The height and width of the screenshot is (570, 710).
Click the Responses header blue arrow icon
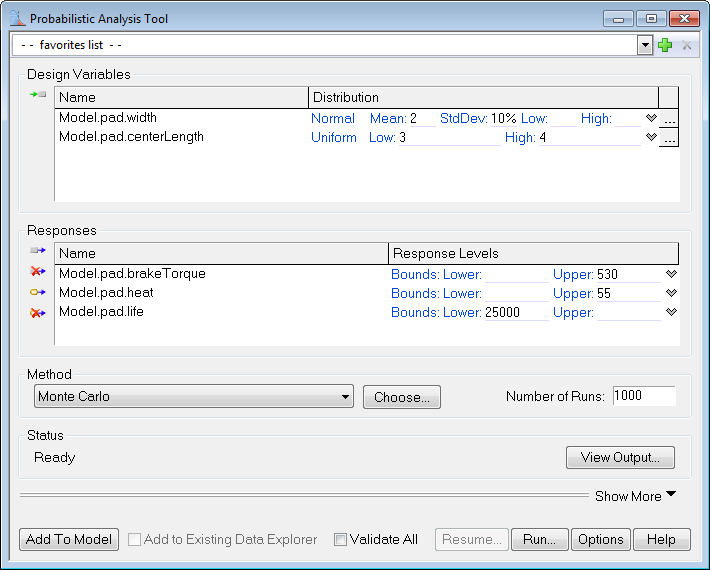click(x=38, y=251)
